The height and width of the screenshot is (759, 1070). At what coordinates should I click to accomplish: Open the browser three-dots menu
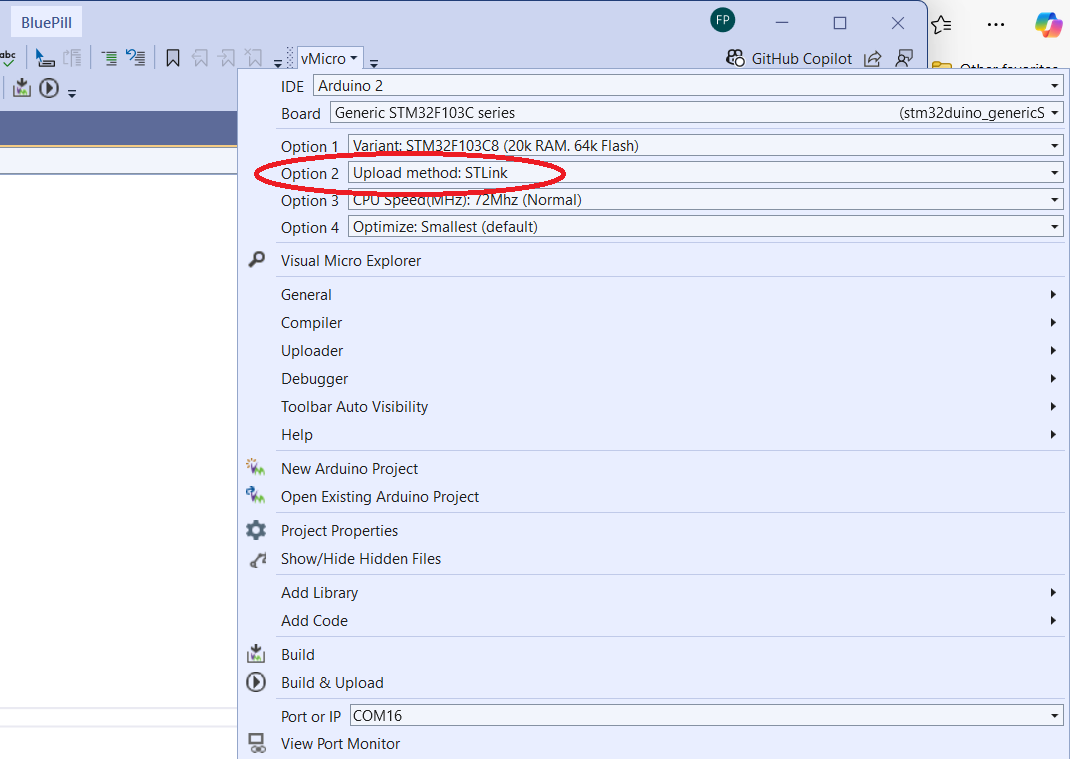click(x=996, y=25)
